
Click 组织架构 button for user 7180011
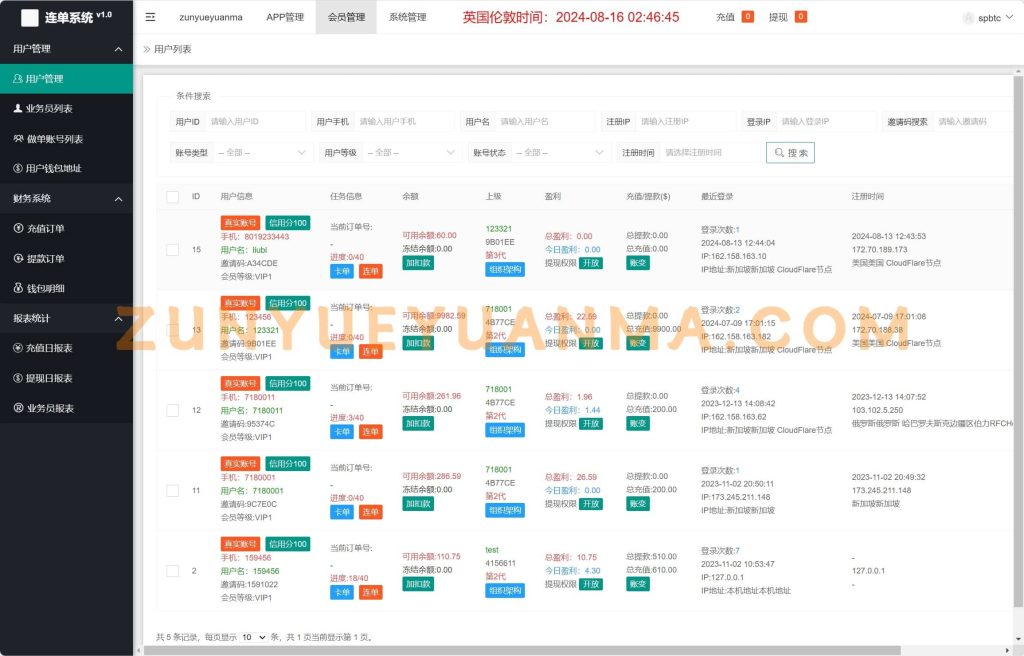505,430
